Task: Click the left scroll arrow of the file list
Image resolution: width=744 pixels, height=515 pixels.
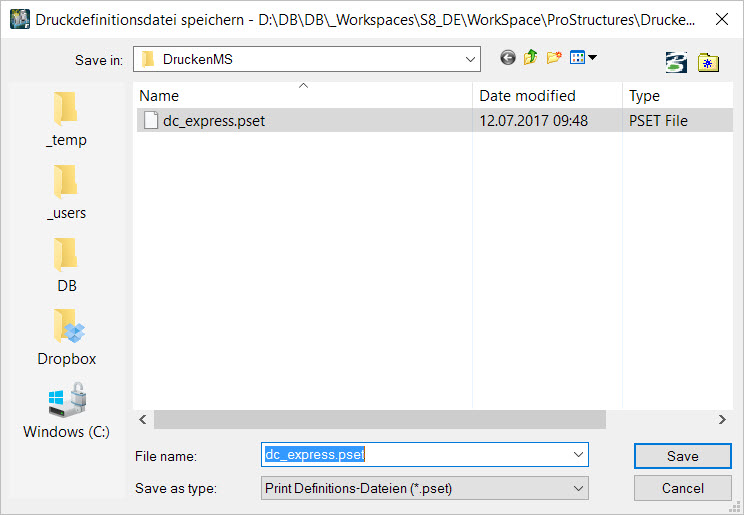Action: (x=143, y=420)
